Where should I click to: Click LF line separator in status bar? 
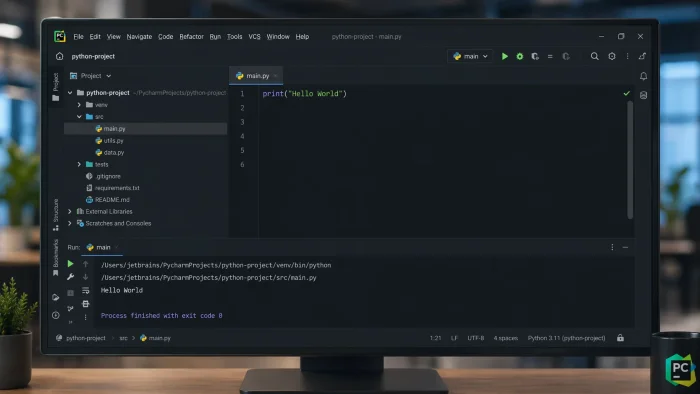[454, 338]
